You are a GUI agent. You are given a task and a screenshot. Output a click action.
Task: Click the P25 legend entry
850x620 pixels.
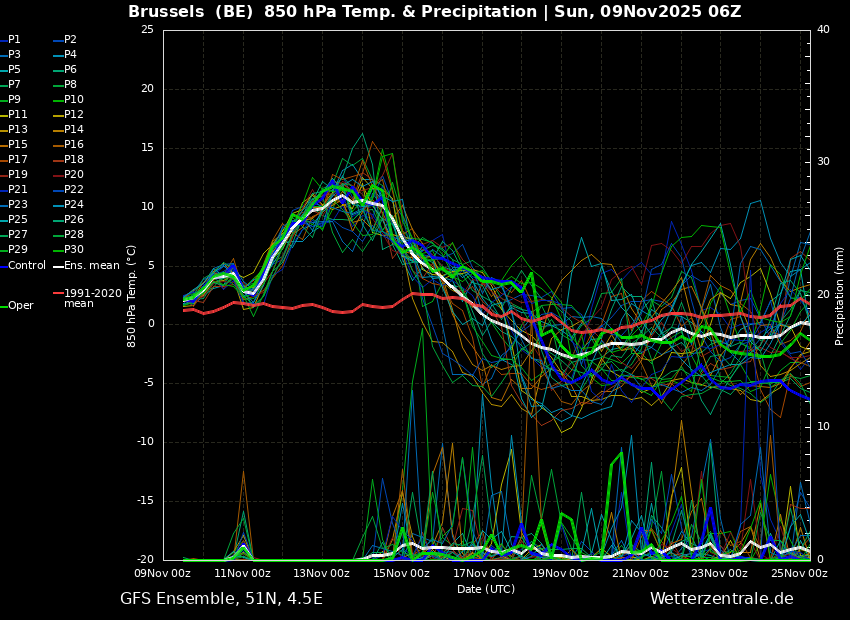coord(17,219)
